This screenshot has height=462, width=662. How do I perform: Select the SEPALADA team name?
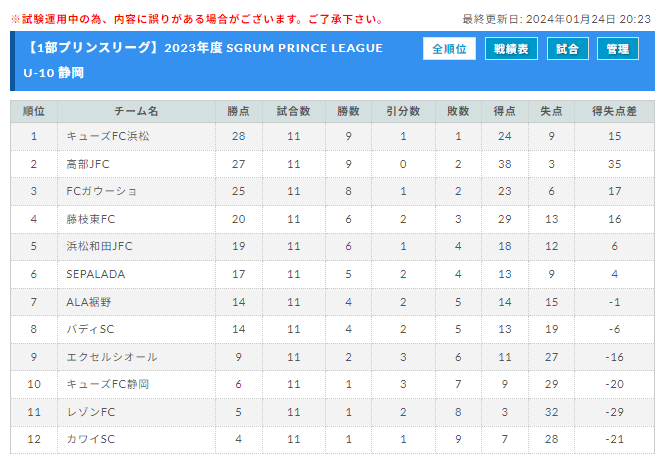click(96, 274)
